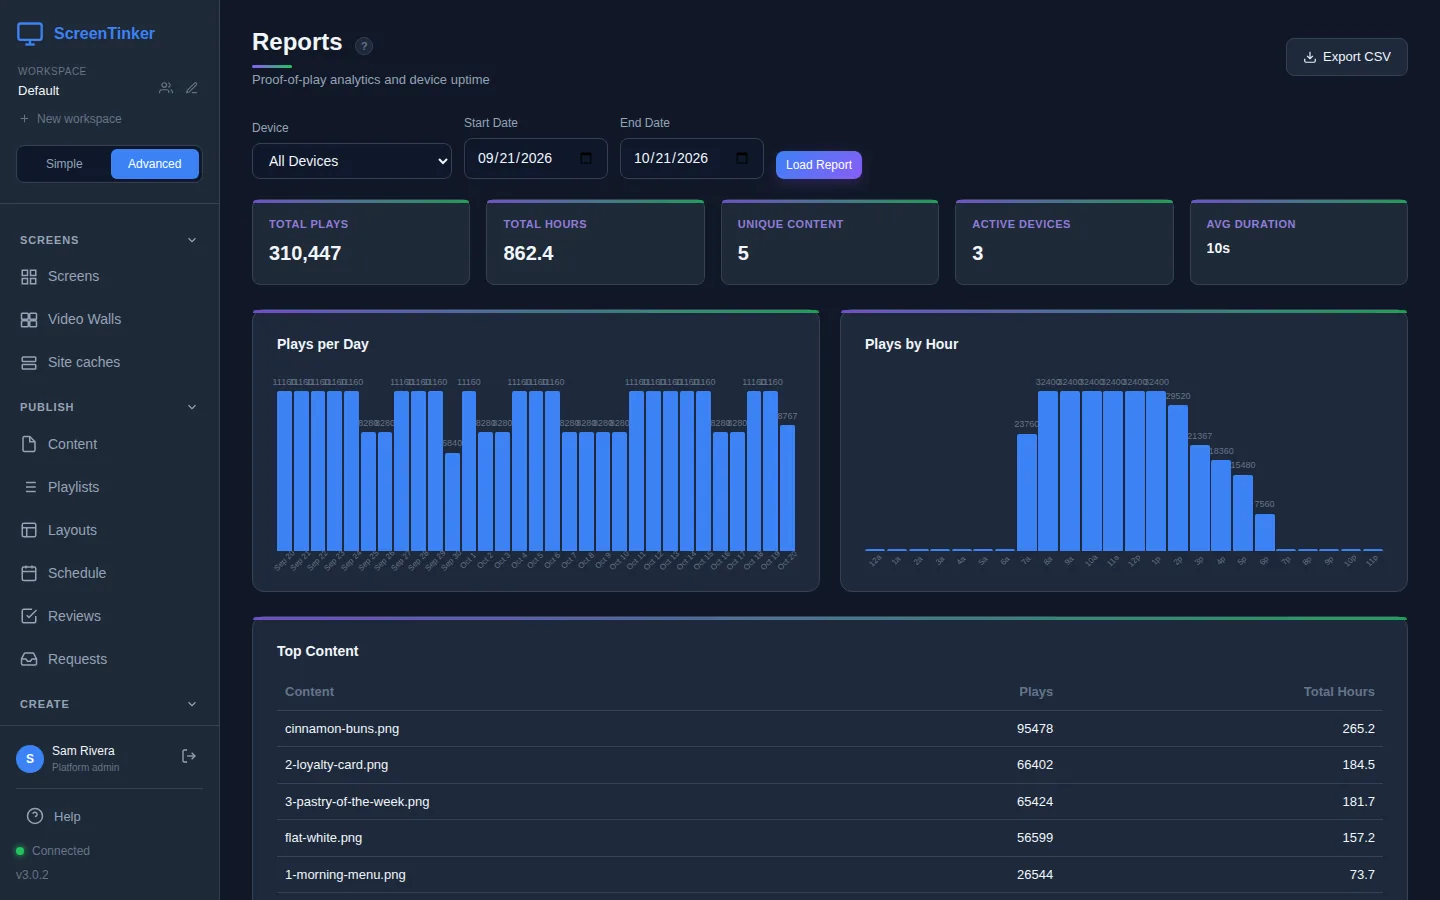Click Export CSV button
Image resolution: width=1440 pixels, height=900 pixels.
point(1346,57)
